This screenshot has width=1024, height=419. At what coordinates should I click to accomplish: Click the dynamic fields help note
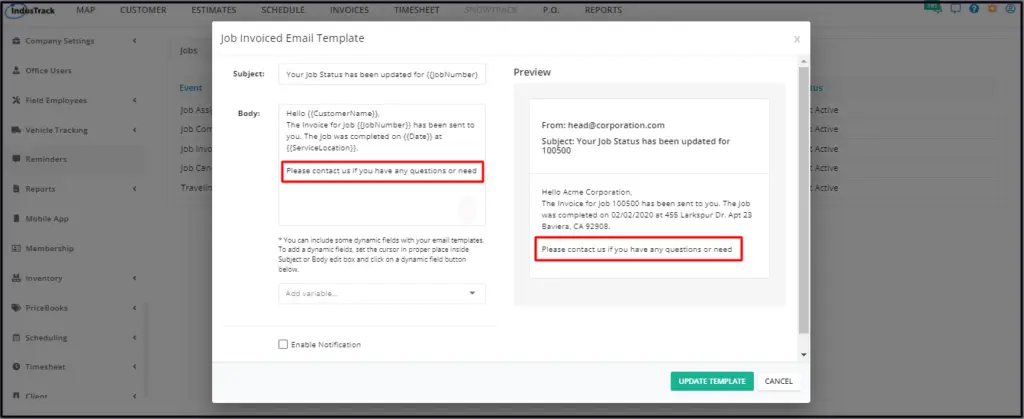click(381, 255)
